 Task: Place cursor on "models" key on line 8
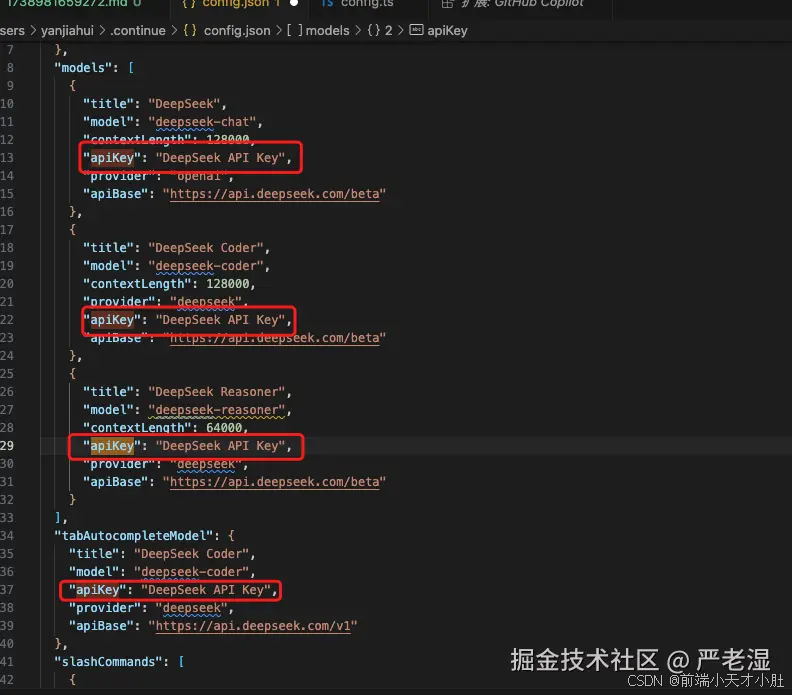click(x=83, y=68)
